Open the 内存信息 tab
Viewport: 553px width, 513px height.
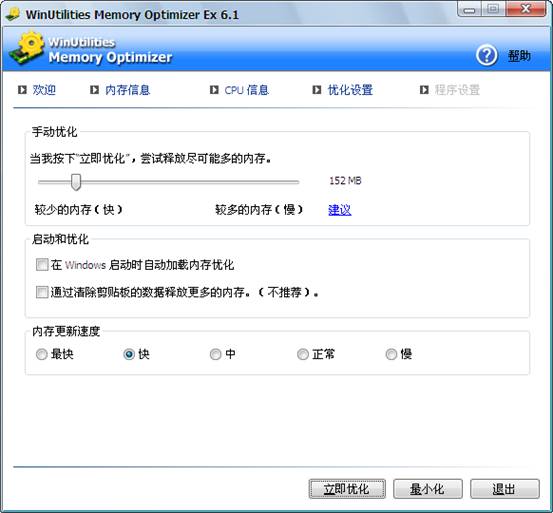click(x=127, y=90)
